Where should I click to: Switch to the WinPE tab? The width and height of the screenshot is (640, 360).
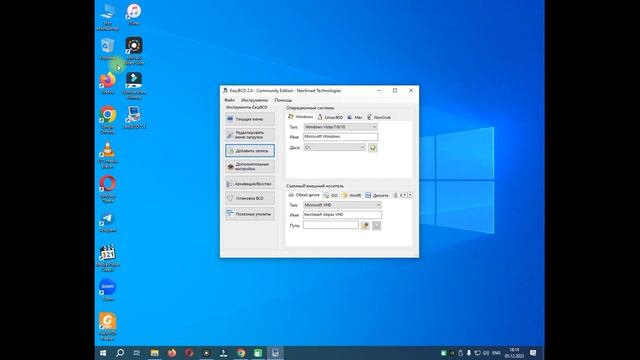352,196
